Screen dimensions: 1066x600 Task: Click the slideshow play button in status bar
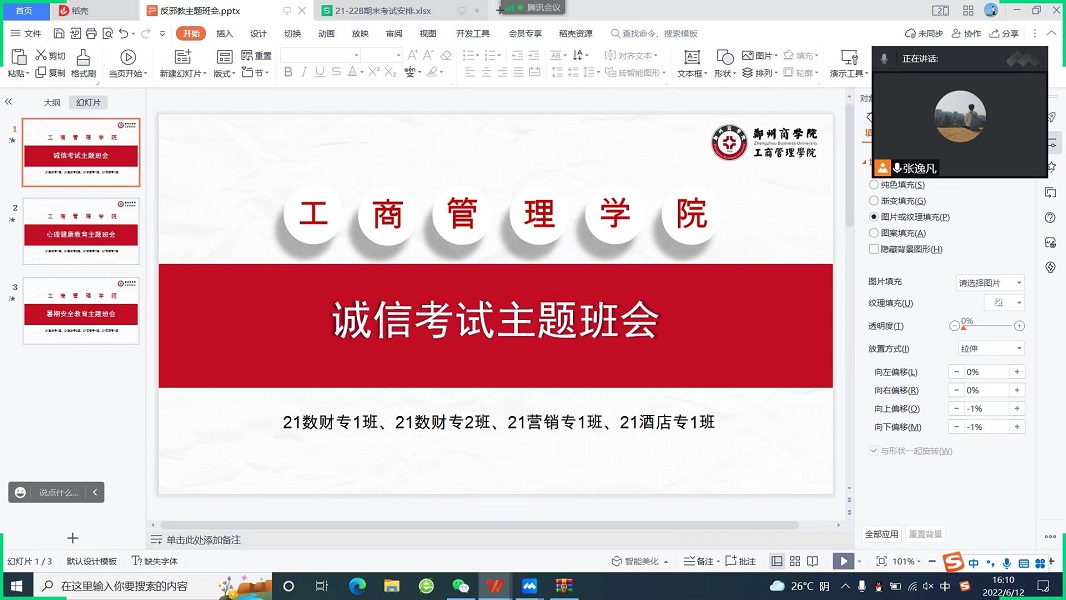843,562
